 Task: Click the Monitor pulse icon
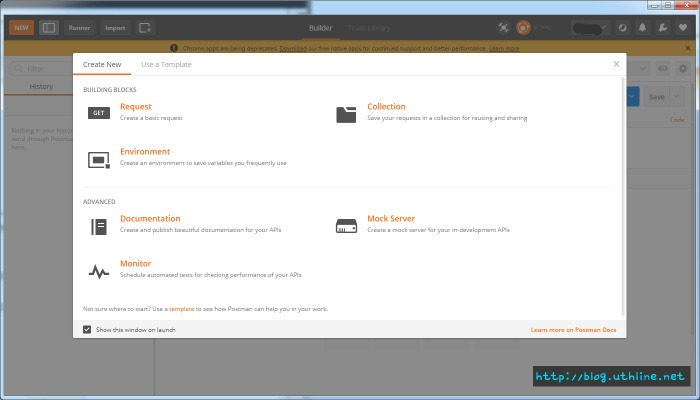tap(99, 271)
